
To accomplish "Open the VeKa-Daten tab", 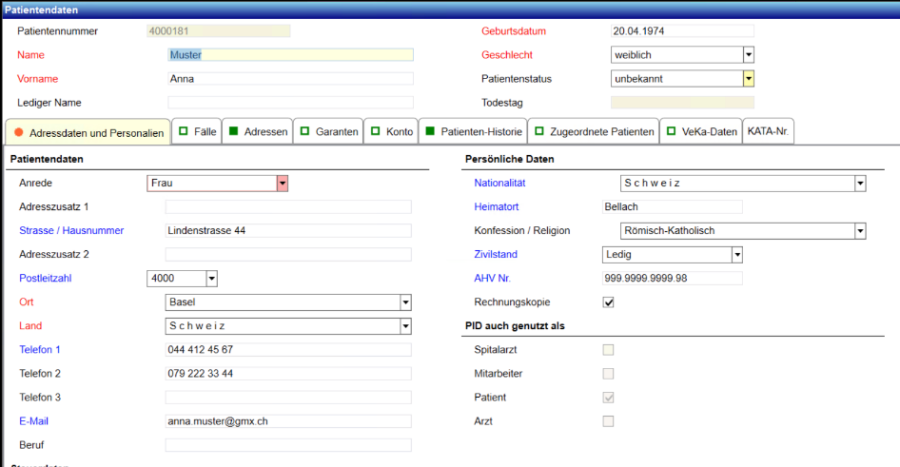I will (x=699, y=132).
